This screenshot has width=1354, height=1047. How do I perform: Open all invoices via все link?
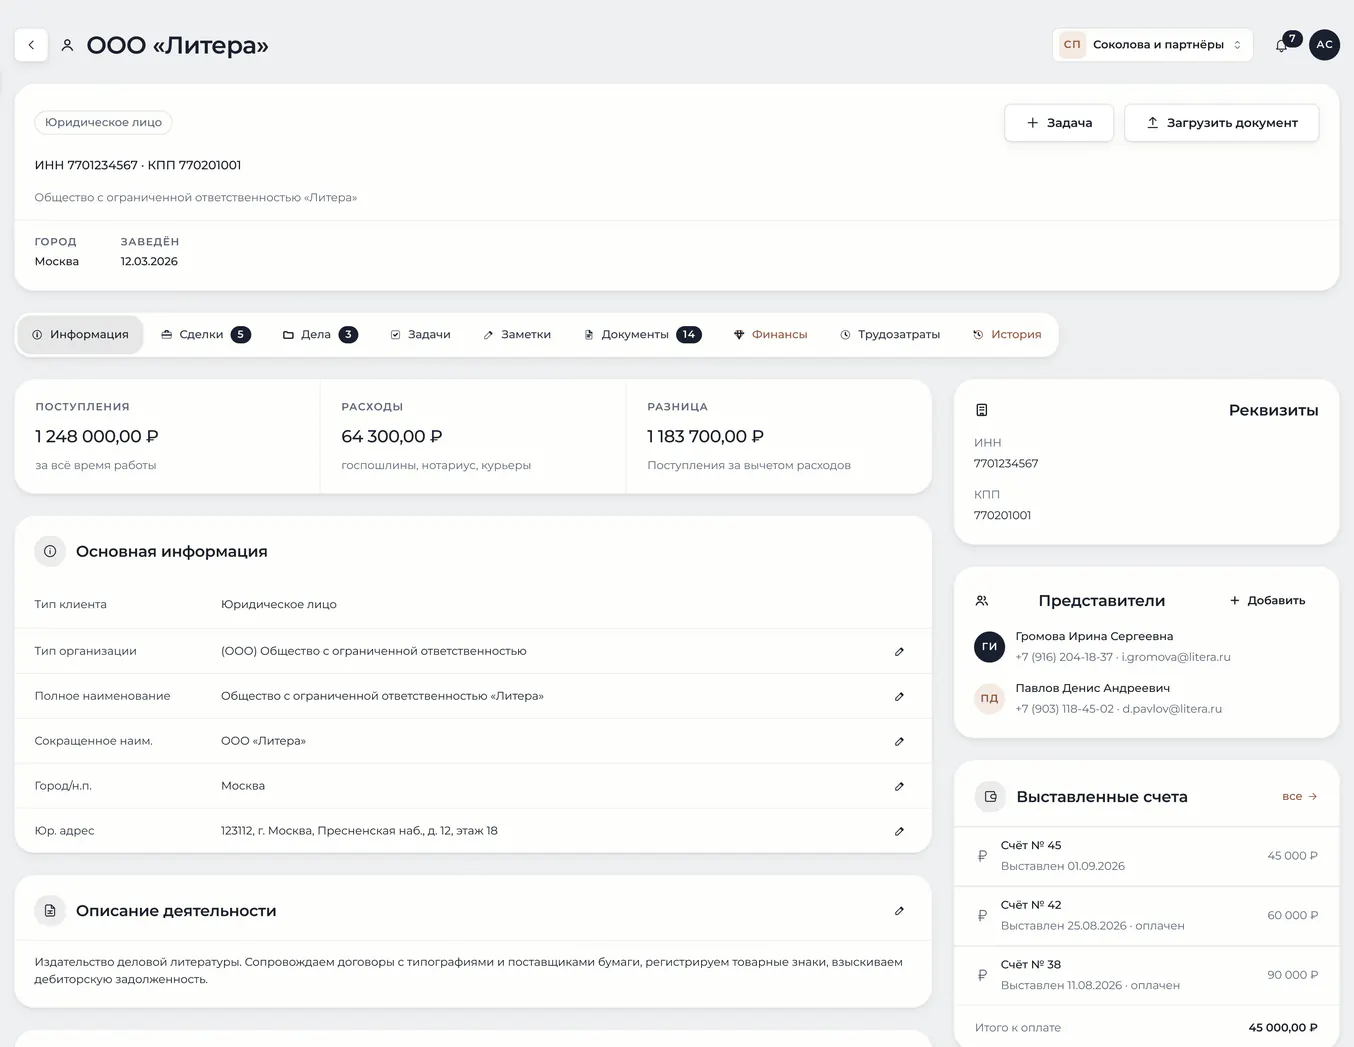[1299, 797]
